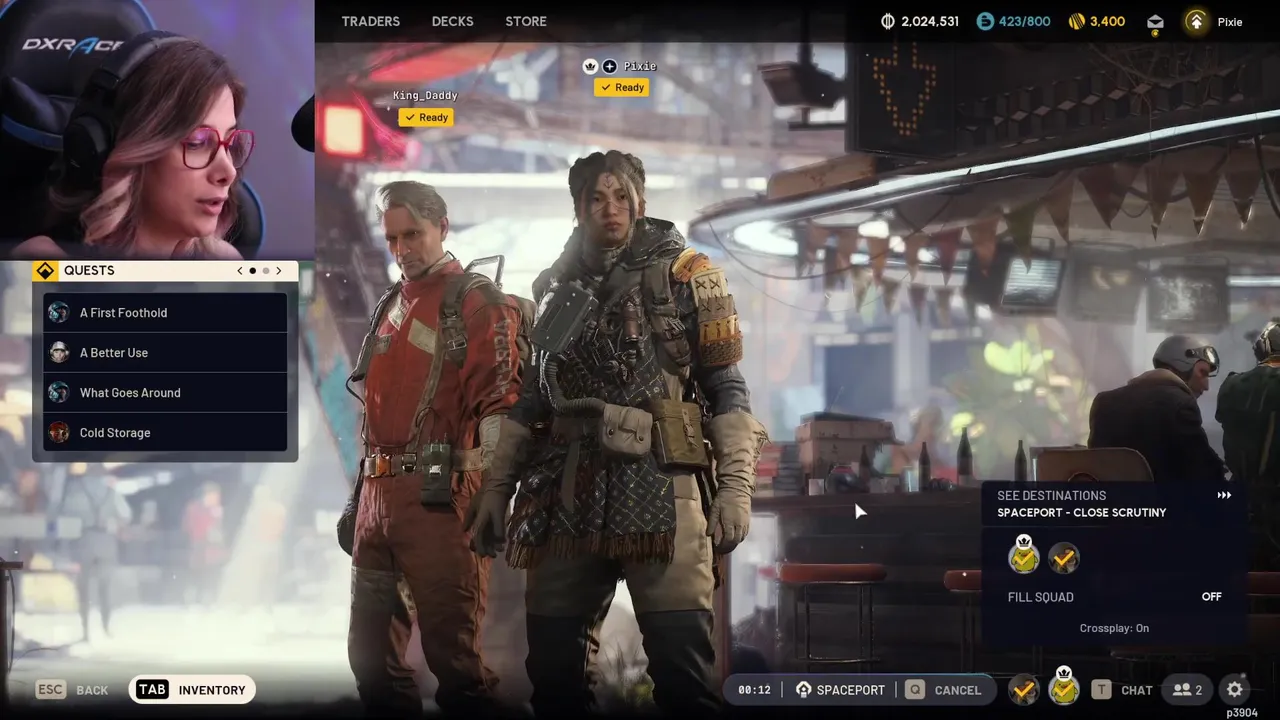Click the A Better Use quest giver icon
This screenshot has width=1280, height=720.
coord(59,352)
